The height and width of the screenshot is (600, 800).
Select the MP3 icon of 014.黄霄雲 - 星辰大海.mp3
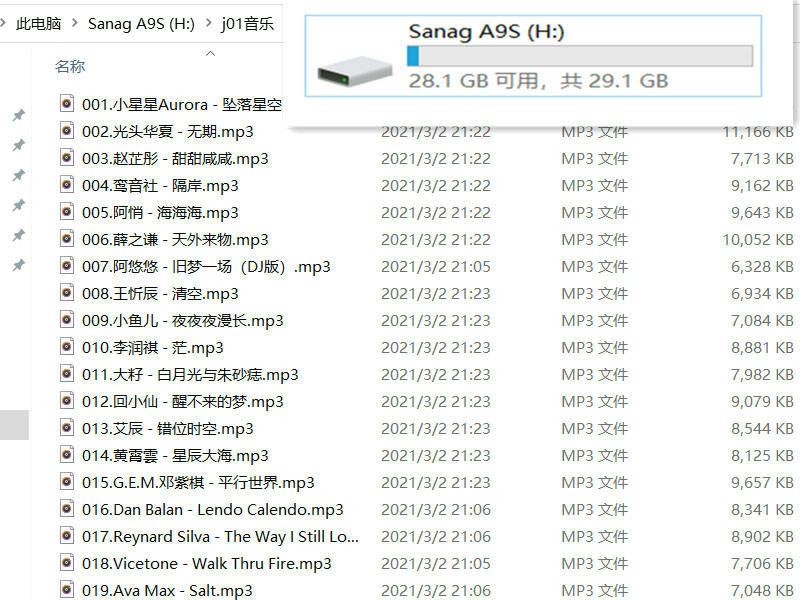point(66,455)
